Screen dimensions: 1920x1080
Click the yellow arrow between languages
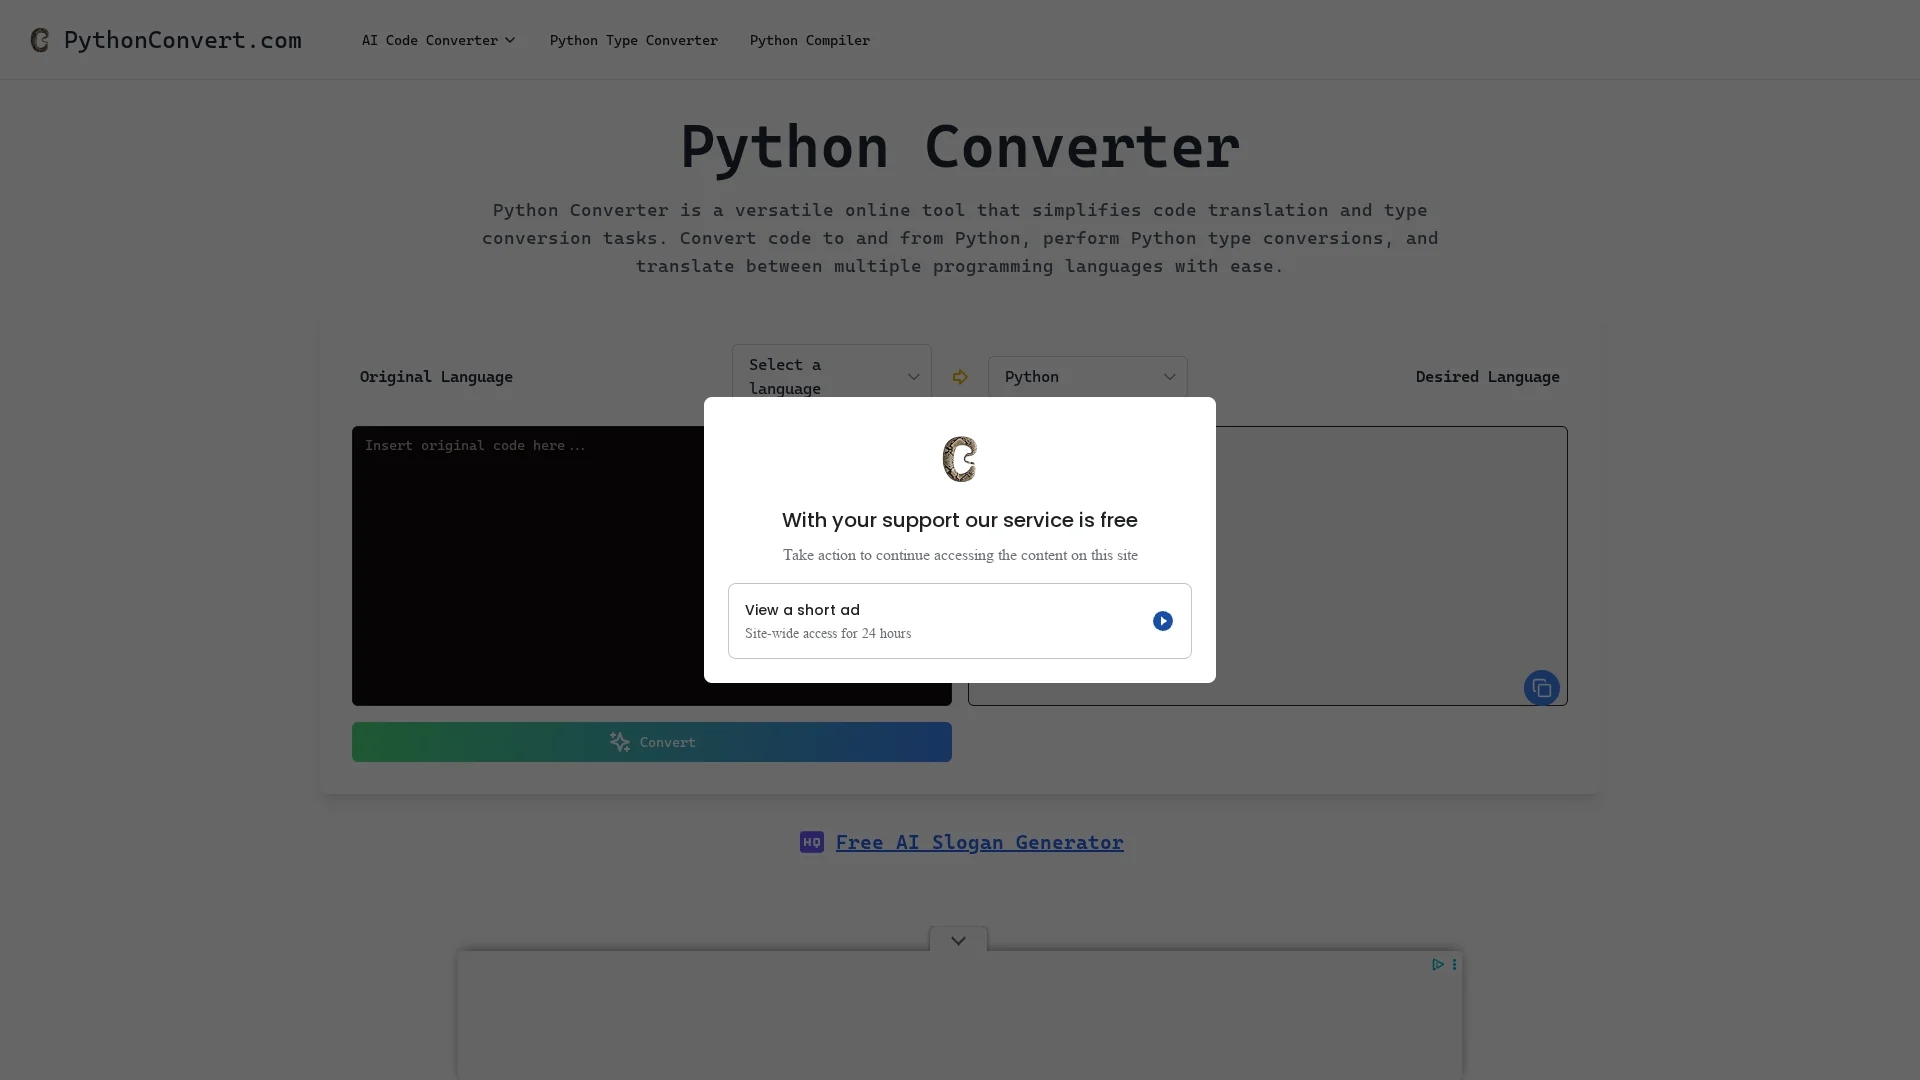click(960, 377)
